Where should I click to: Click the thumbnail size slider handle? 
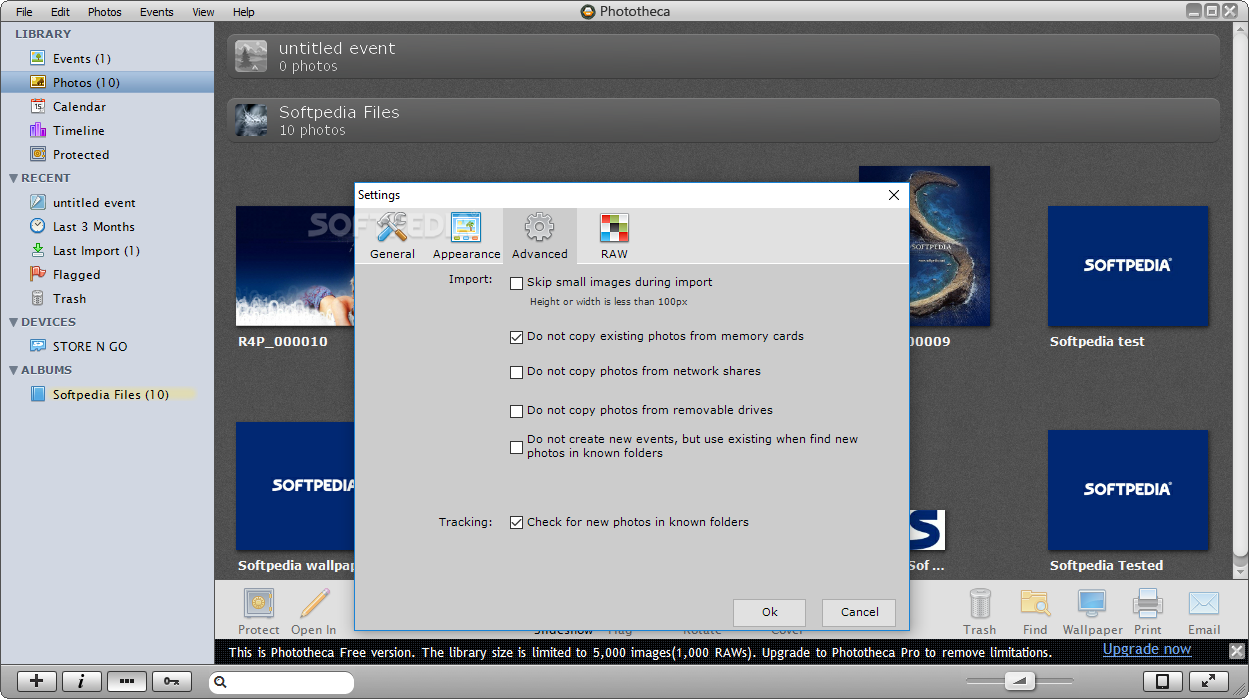tap(1019, 681)
